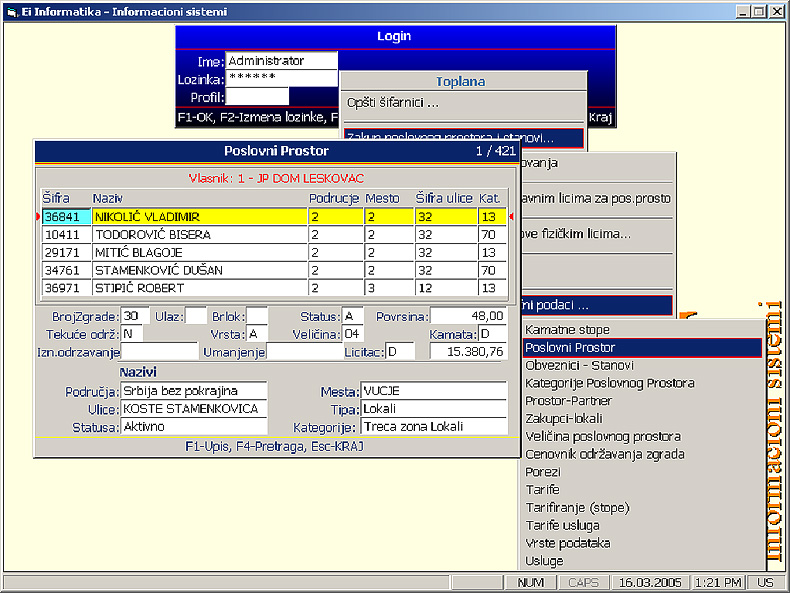
Task: Click the Vrsta podataka menu entry
Action: point(567,543)
